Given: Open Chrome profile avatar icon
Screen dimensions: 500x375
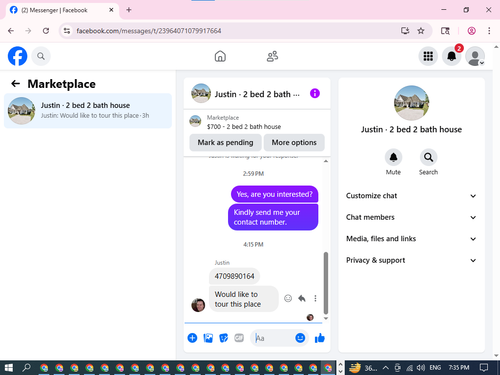Looking at the screenshot, I should [471, 31].
